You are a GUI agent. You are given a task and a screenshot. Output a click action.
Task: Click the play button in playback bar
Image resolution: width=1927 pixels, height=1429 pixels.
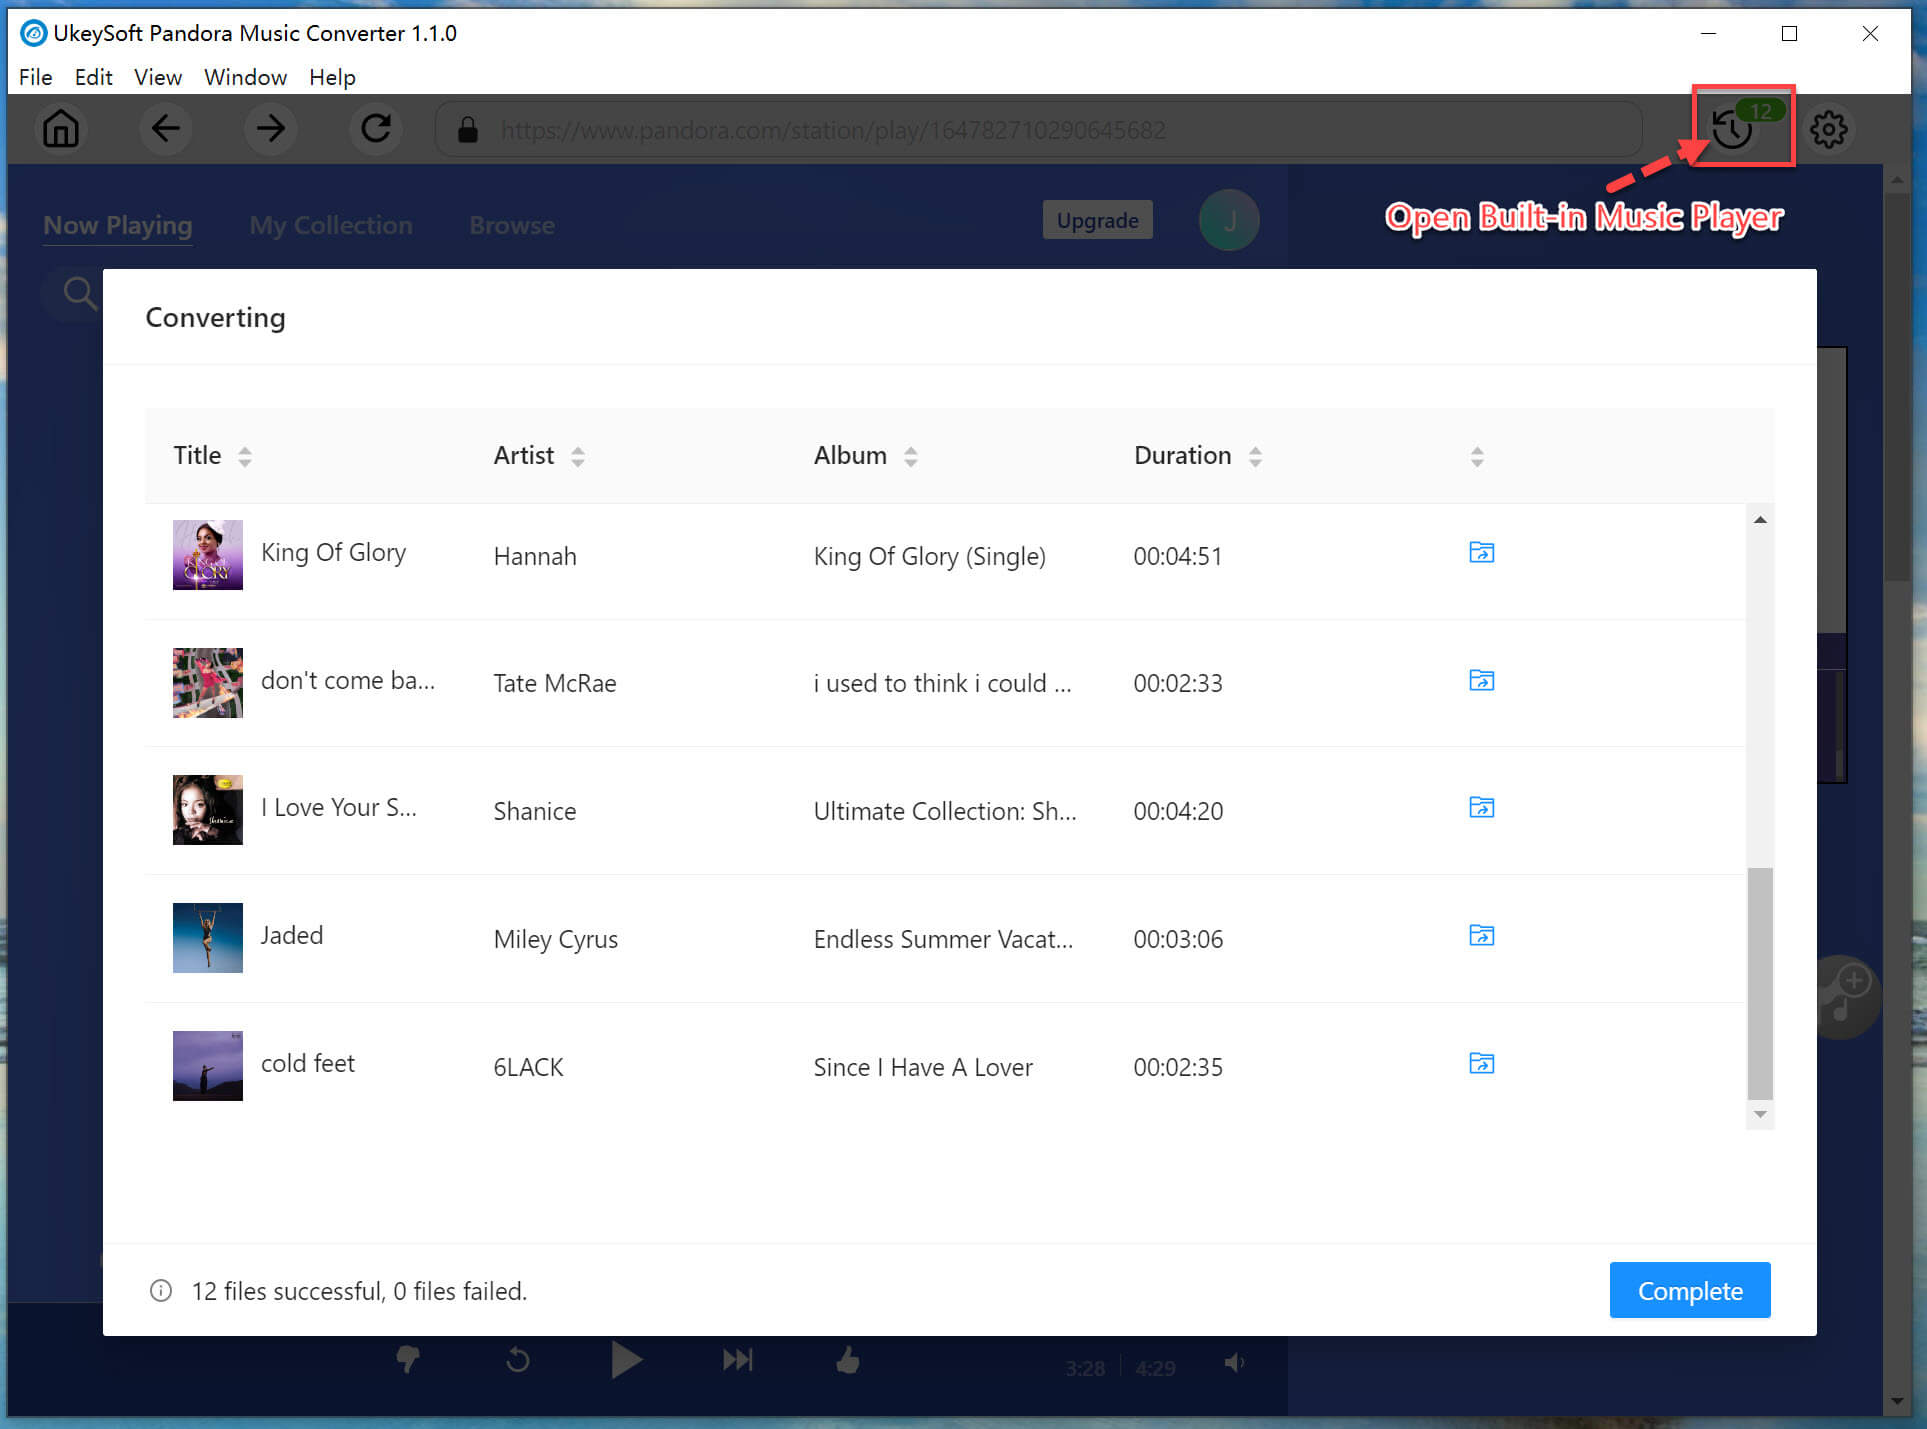(x=626, y=1366)
